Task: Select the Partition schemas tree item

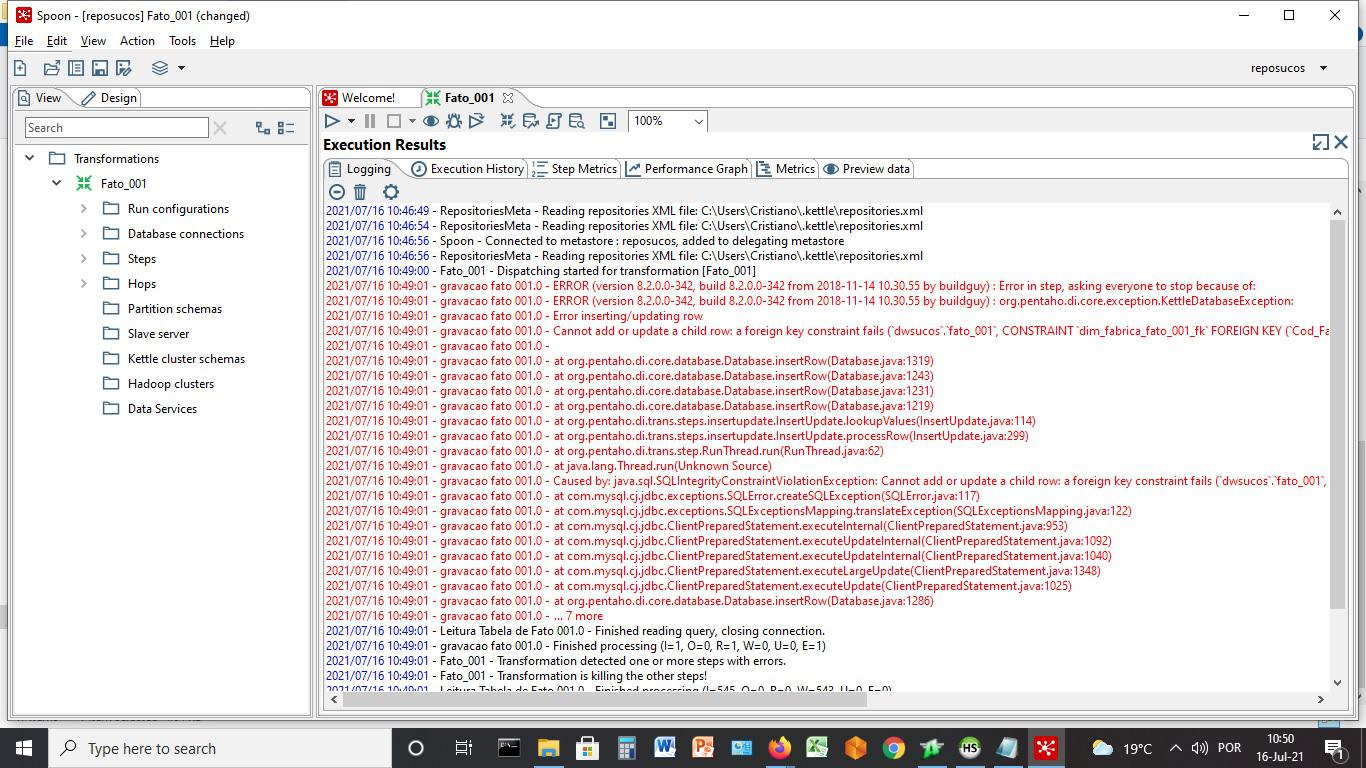Action: point(174,309)
